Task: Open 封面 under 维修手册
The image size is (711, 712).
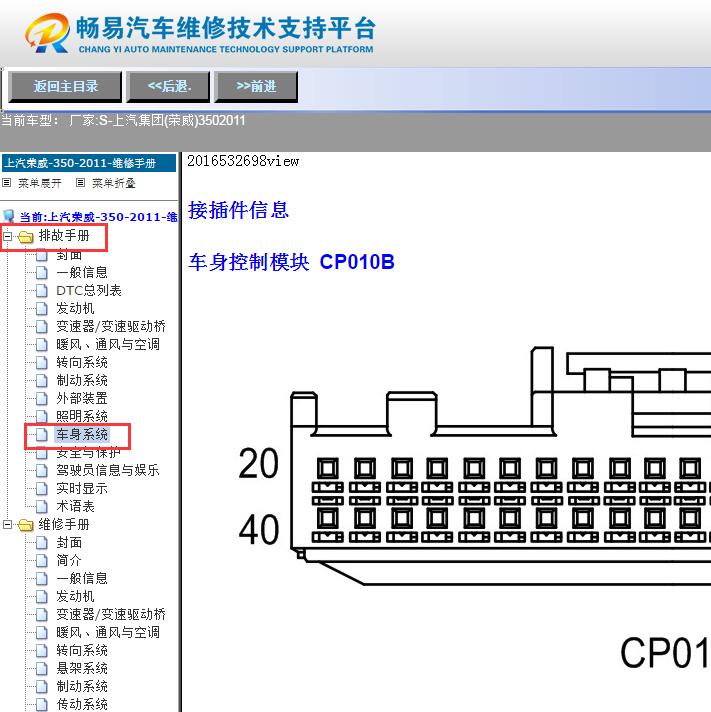Action: [69, 543]
